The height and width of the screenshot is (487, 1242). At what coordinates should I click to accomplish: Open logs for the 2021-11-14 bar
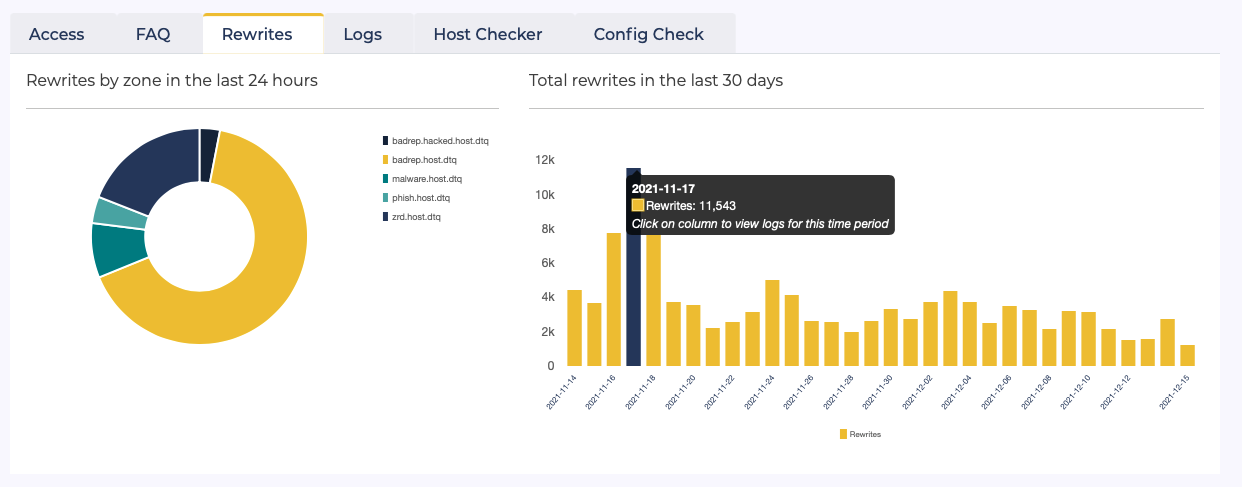point(574,328)
